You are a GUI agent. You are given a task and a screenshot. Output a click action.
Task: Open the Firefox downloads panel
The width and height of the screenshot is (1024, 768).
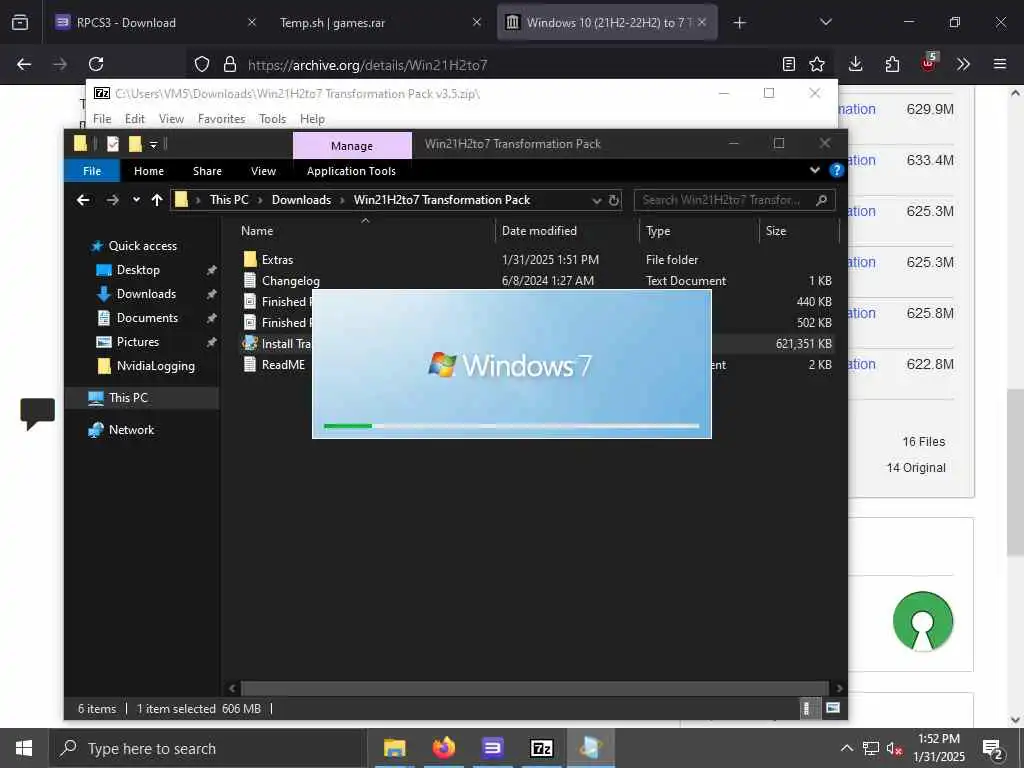pos(856,64)
